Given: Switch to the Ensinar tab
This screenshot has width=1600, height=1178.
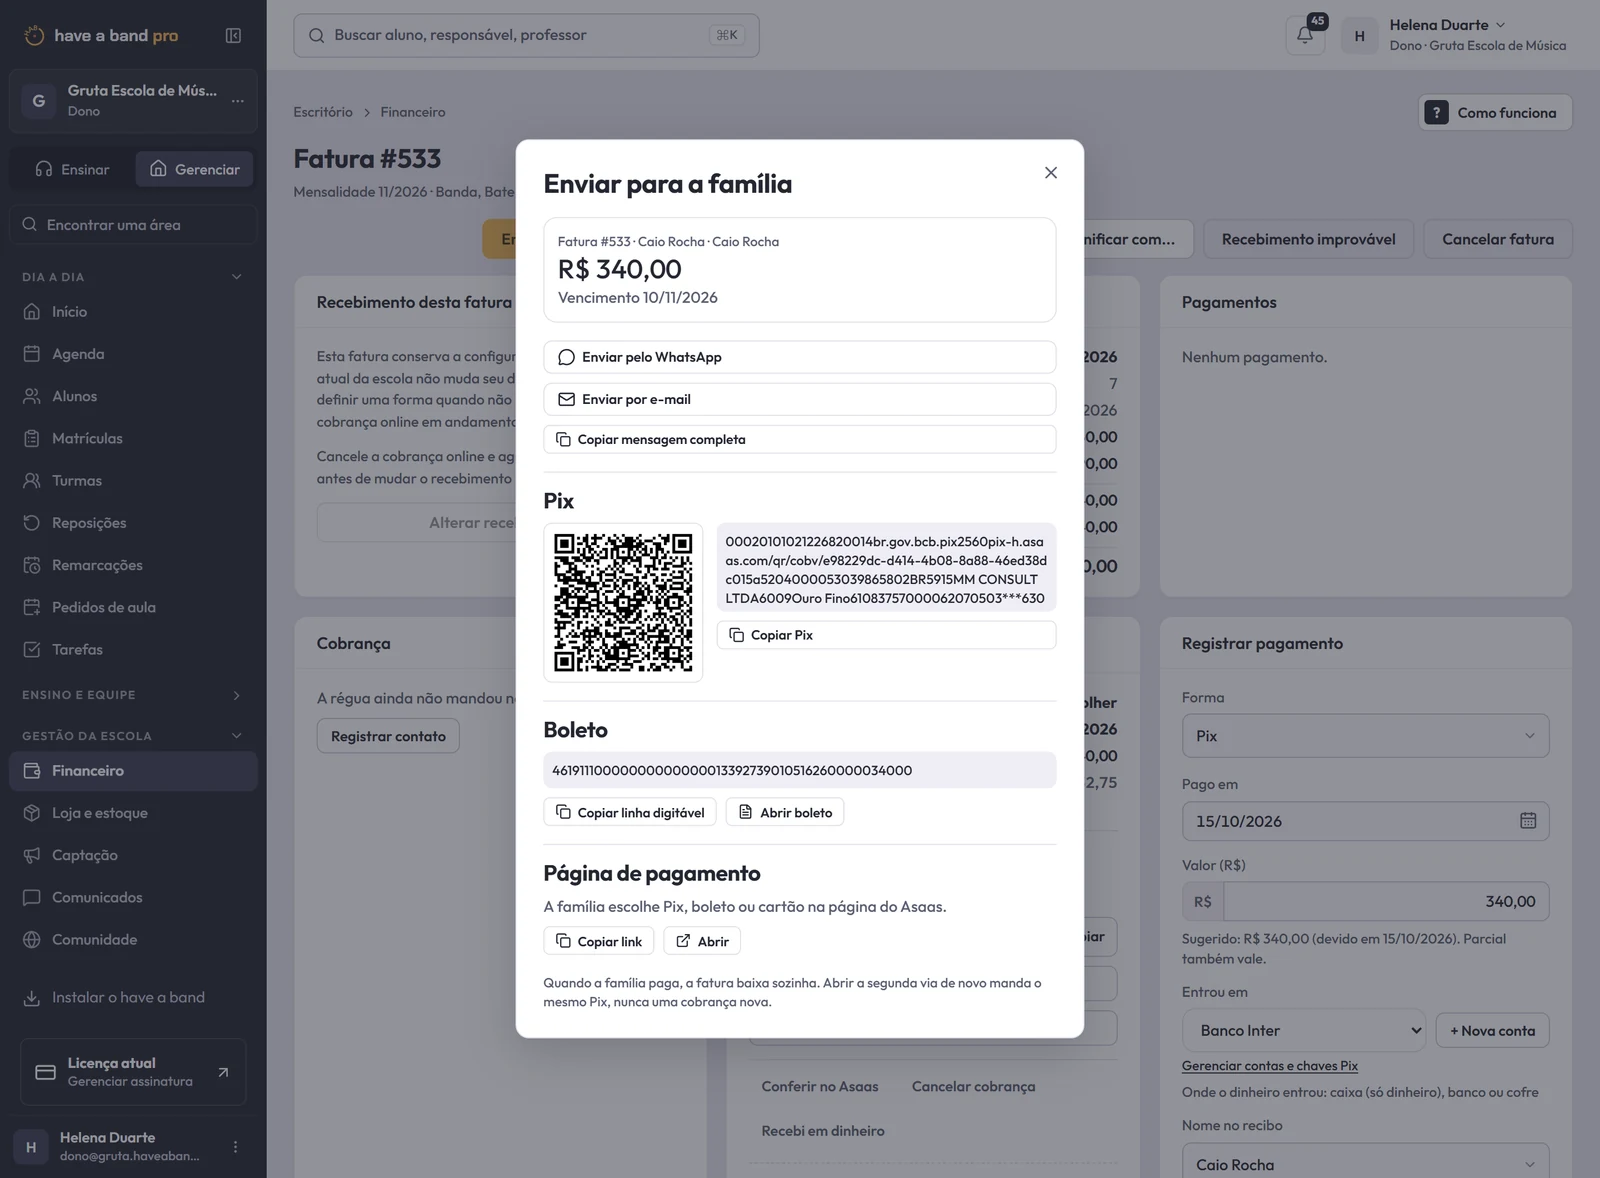Looking at the screenshot, I should (73, 169).
